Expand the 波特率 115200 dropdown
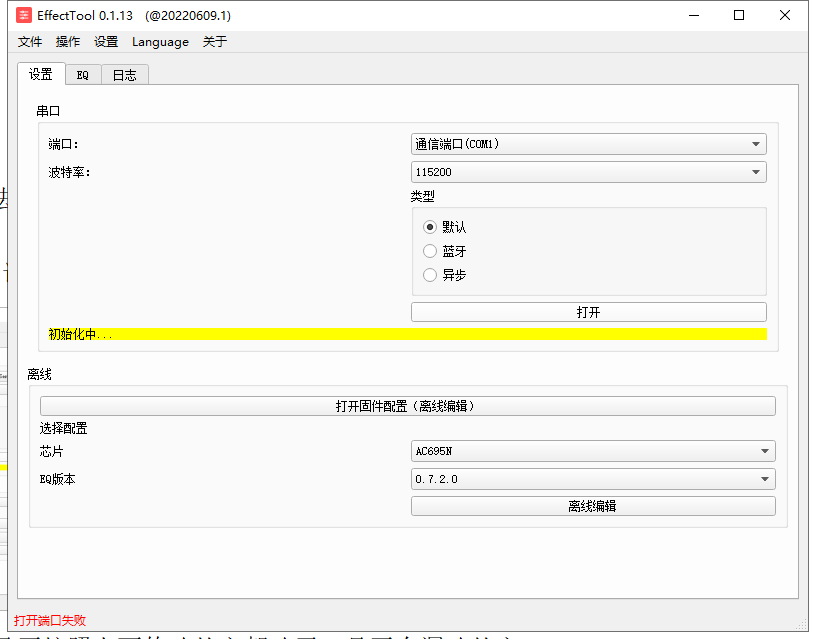The width and height of the screenshot is (816, 639). pyautogui.click(x=589, y=172)
